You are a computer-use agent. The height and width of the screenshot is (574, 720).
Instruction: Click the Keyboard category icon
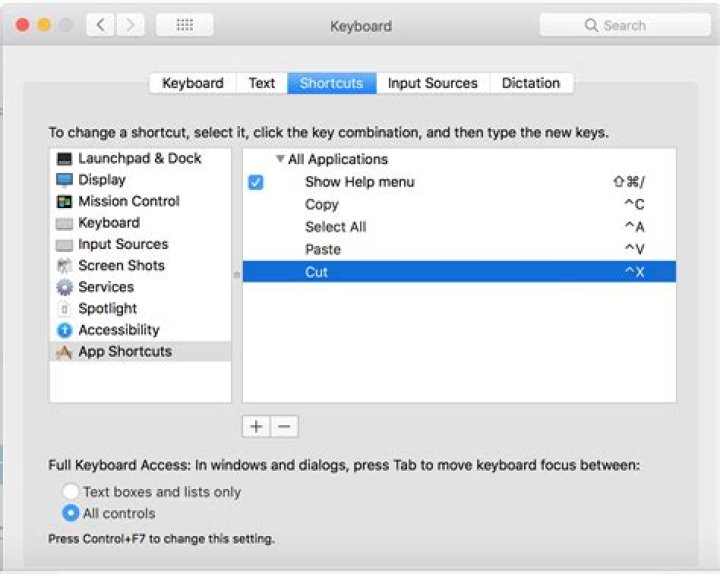[64, 224]
